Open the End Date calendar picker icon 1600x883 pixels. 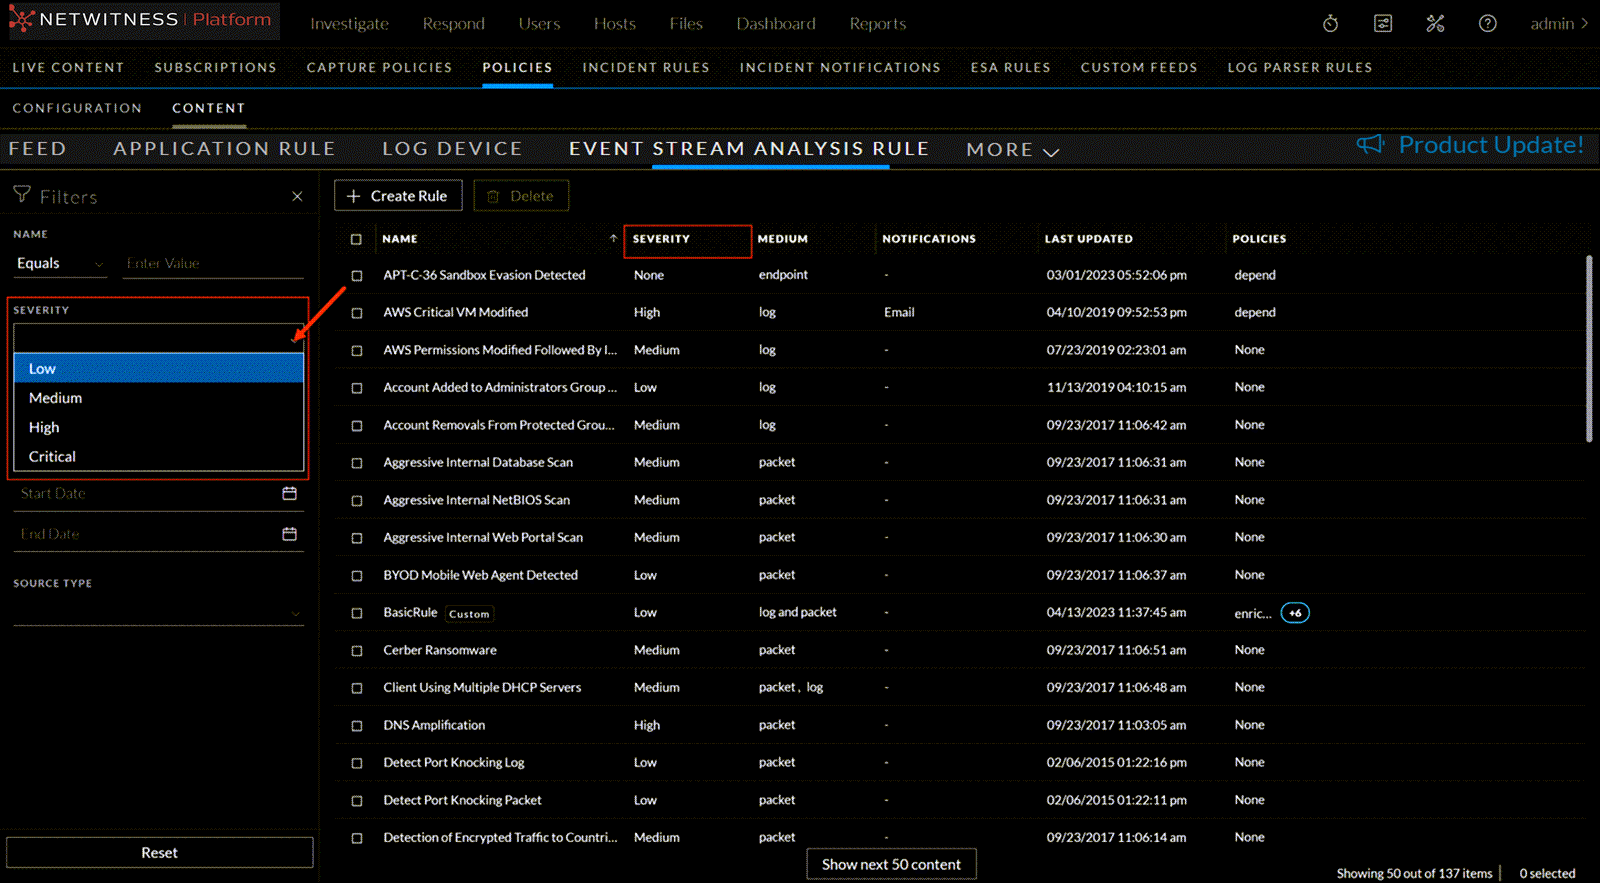coord(289,534)
